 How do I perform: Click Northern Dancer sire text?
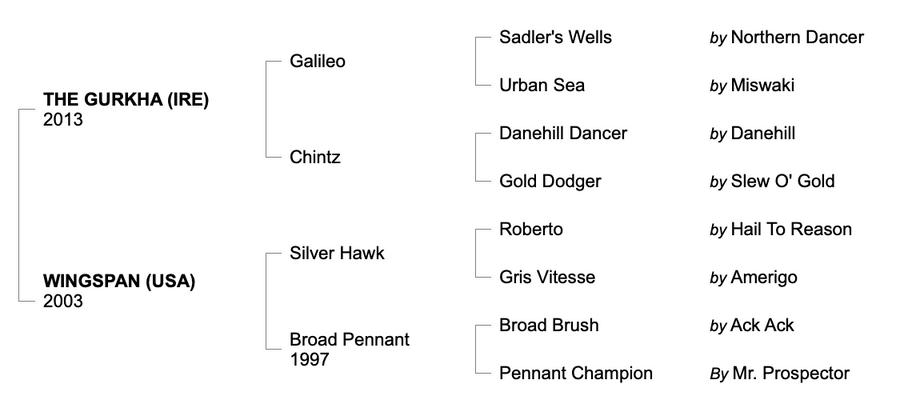click(797, 37)
